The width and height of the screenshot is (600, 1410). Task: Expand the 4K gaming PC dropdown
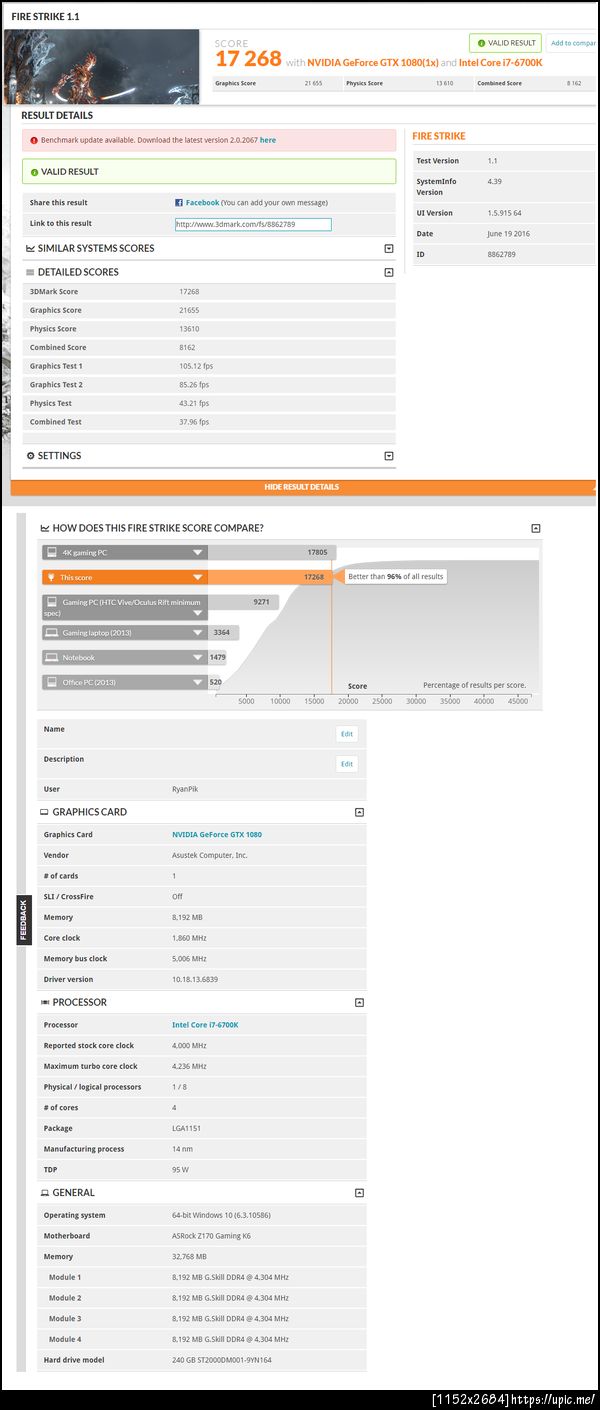pyautogui.click(x=198, y=552)
